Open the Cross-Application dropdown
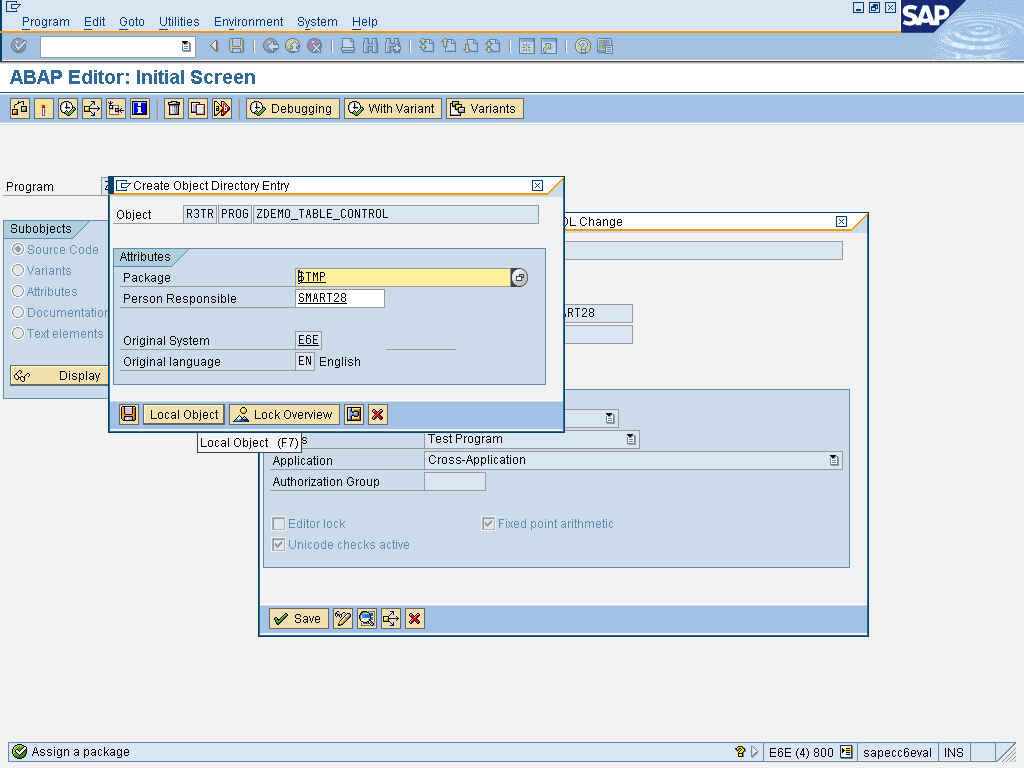 click(x=834, y=460)
